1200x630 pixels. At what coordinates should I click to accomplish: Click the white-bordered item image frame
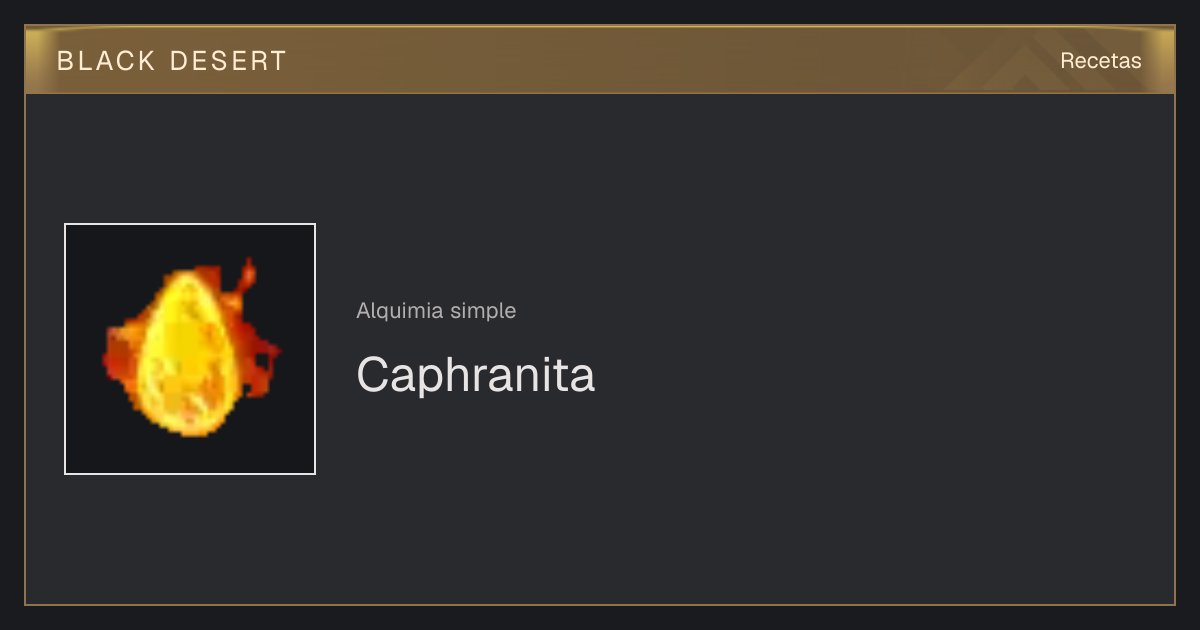[190, 349]
